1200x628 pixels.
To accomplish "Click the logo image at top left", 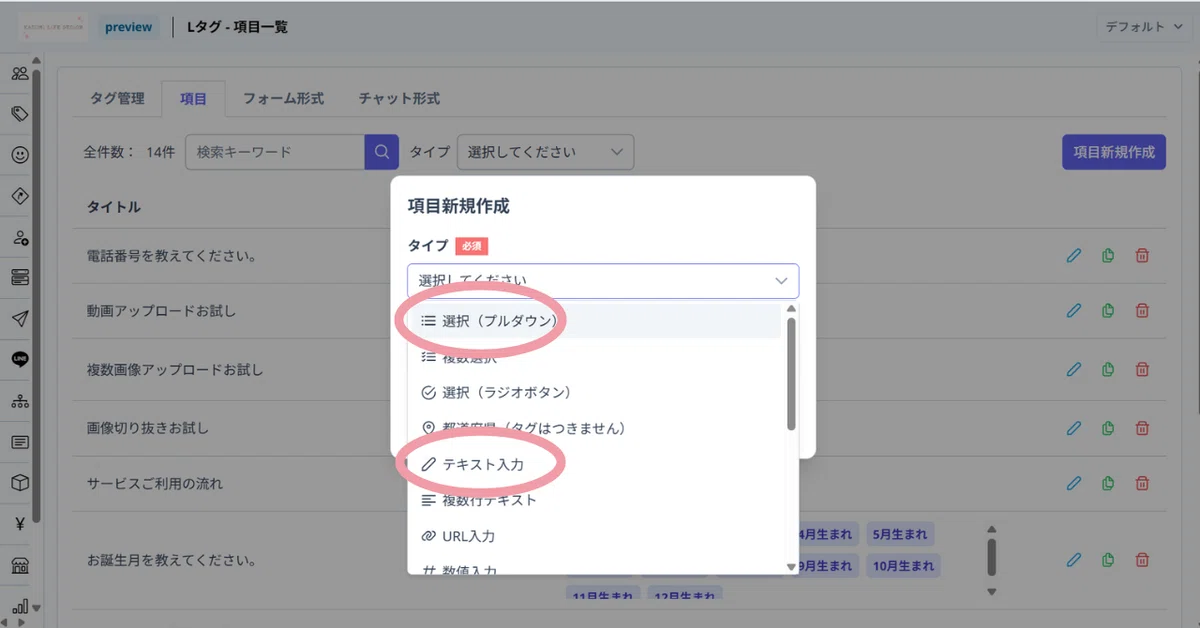I will tap(51, 27).
